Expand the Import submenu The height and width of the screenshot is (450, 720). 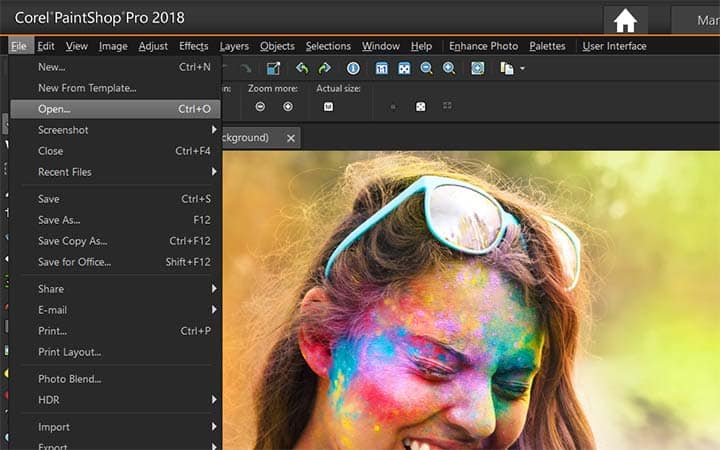pyautogui.click(x=115, y=427)
